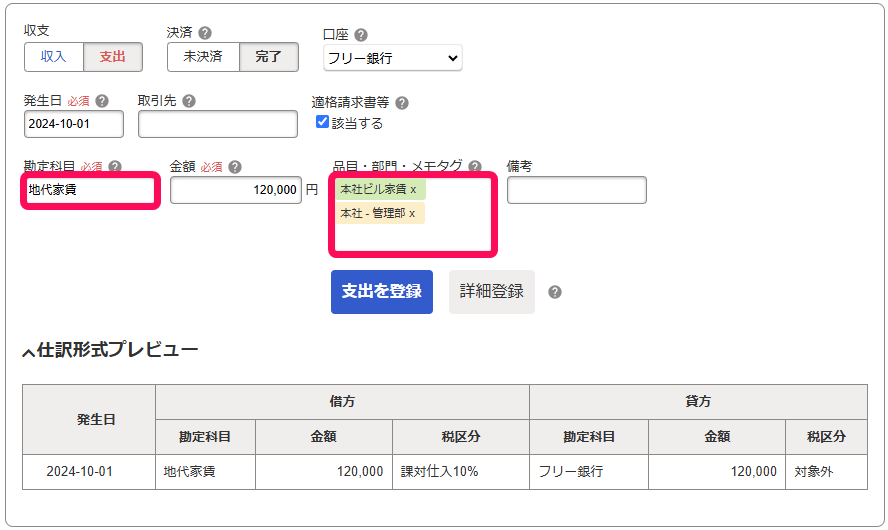Remove the 本社 - 管理部 tag
Screen dimensions: 888x530
click(412, 213)
